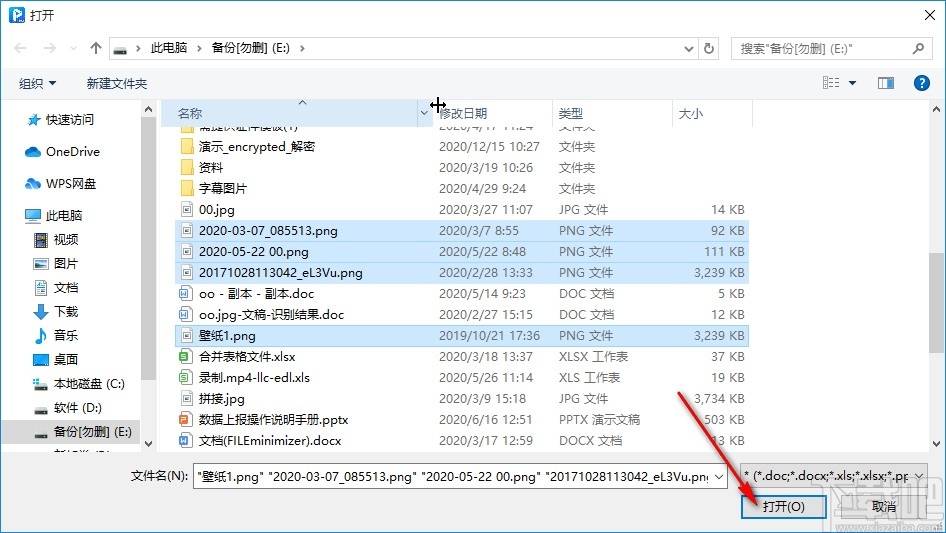
Task: Click 此电脑 in the address breadcrumb
Action: click(x=168, y=48)
